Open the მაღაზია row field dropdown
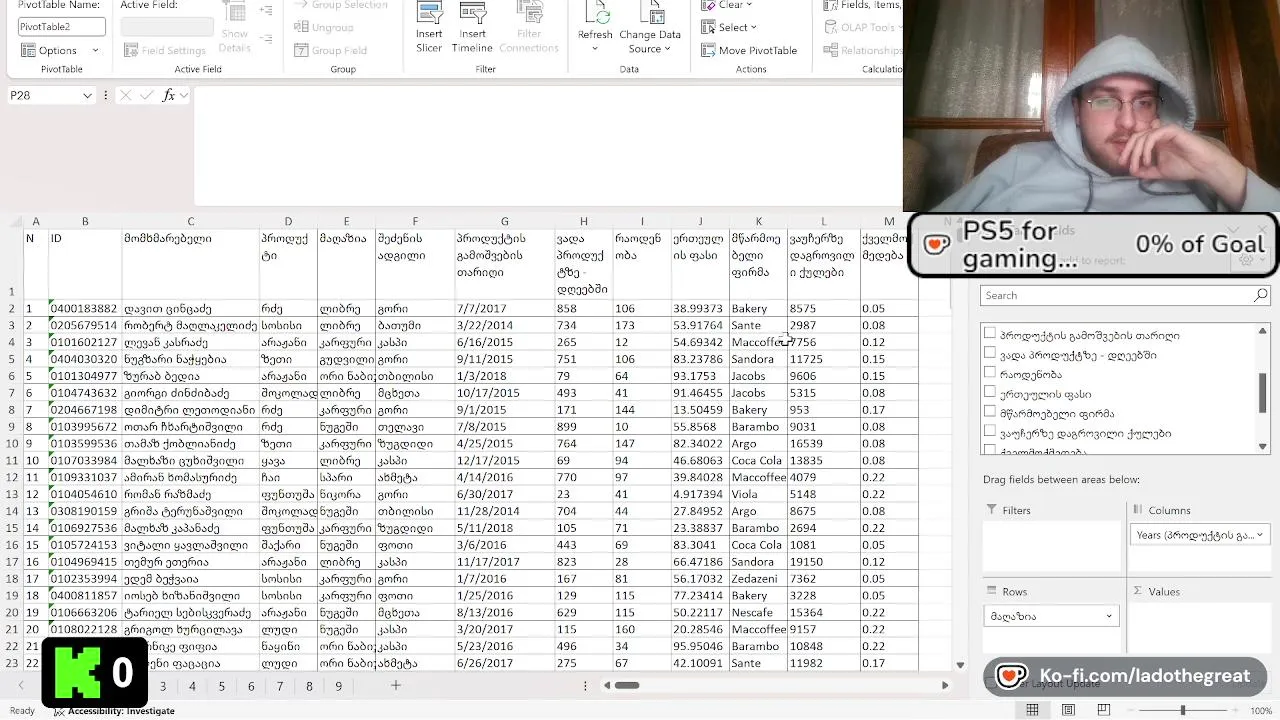 [1109, 616]
